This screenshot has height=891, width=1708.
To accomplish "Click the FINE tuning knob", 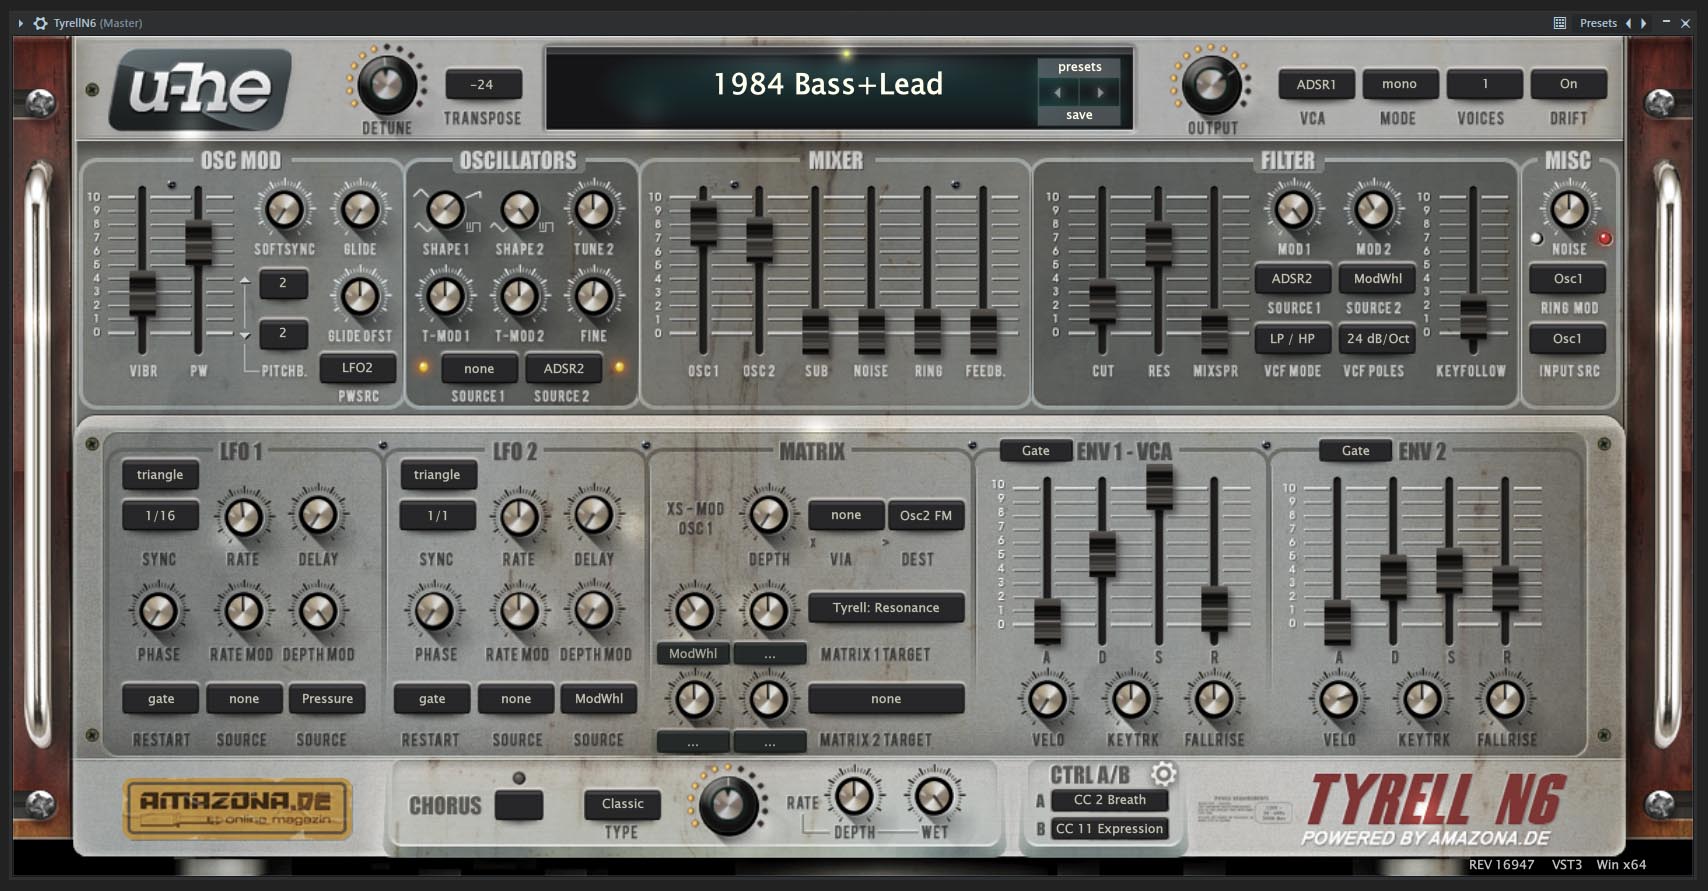I will [594, 297].
